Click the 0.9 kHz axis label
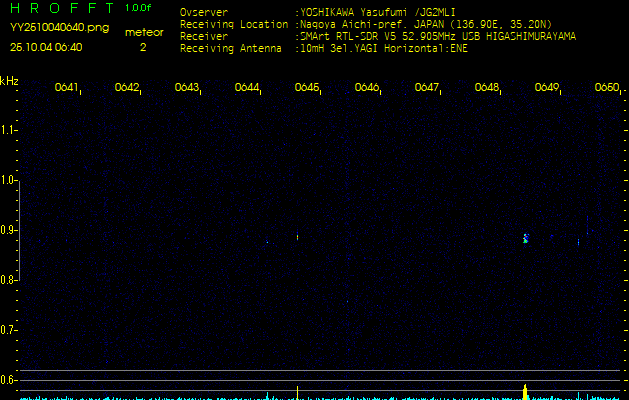The width and height of the screenshot is (629, 400). pyautogui.click(x=8, y=230)
